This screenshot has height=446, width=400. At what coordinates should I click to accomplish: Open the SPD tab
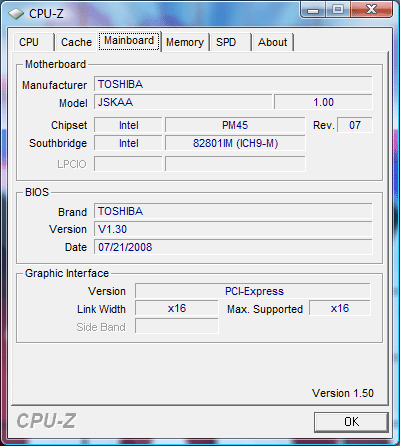(x=230, y=42)
